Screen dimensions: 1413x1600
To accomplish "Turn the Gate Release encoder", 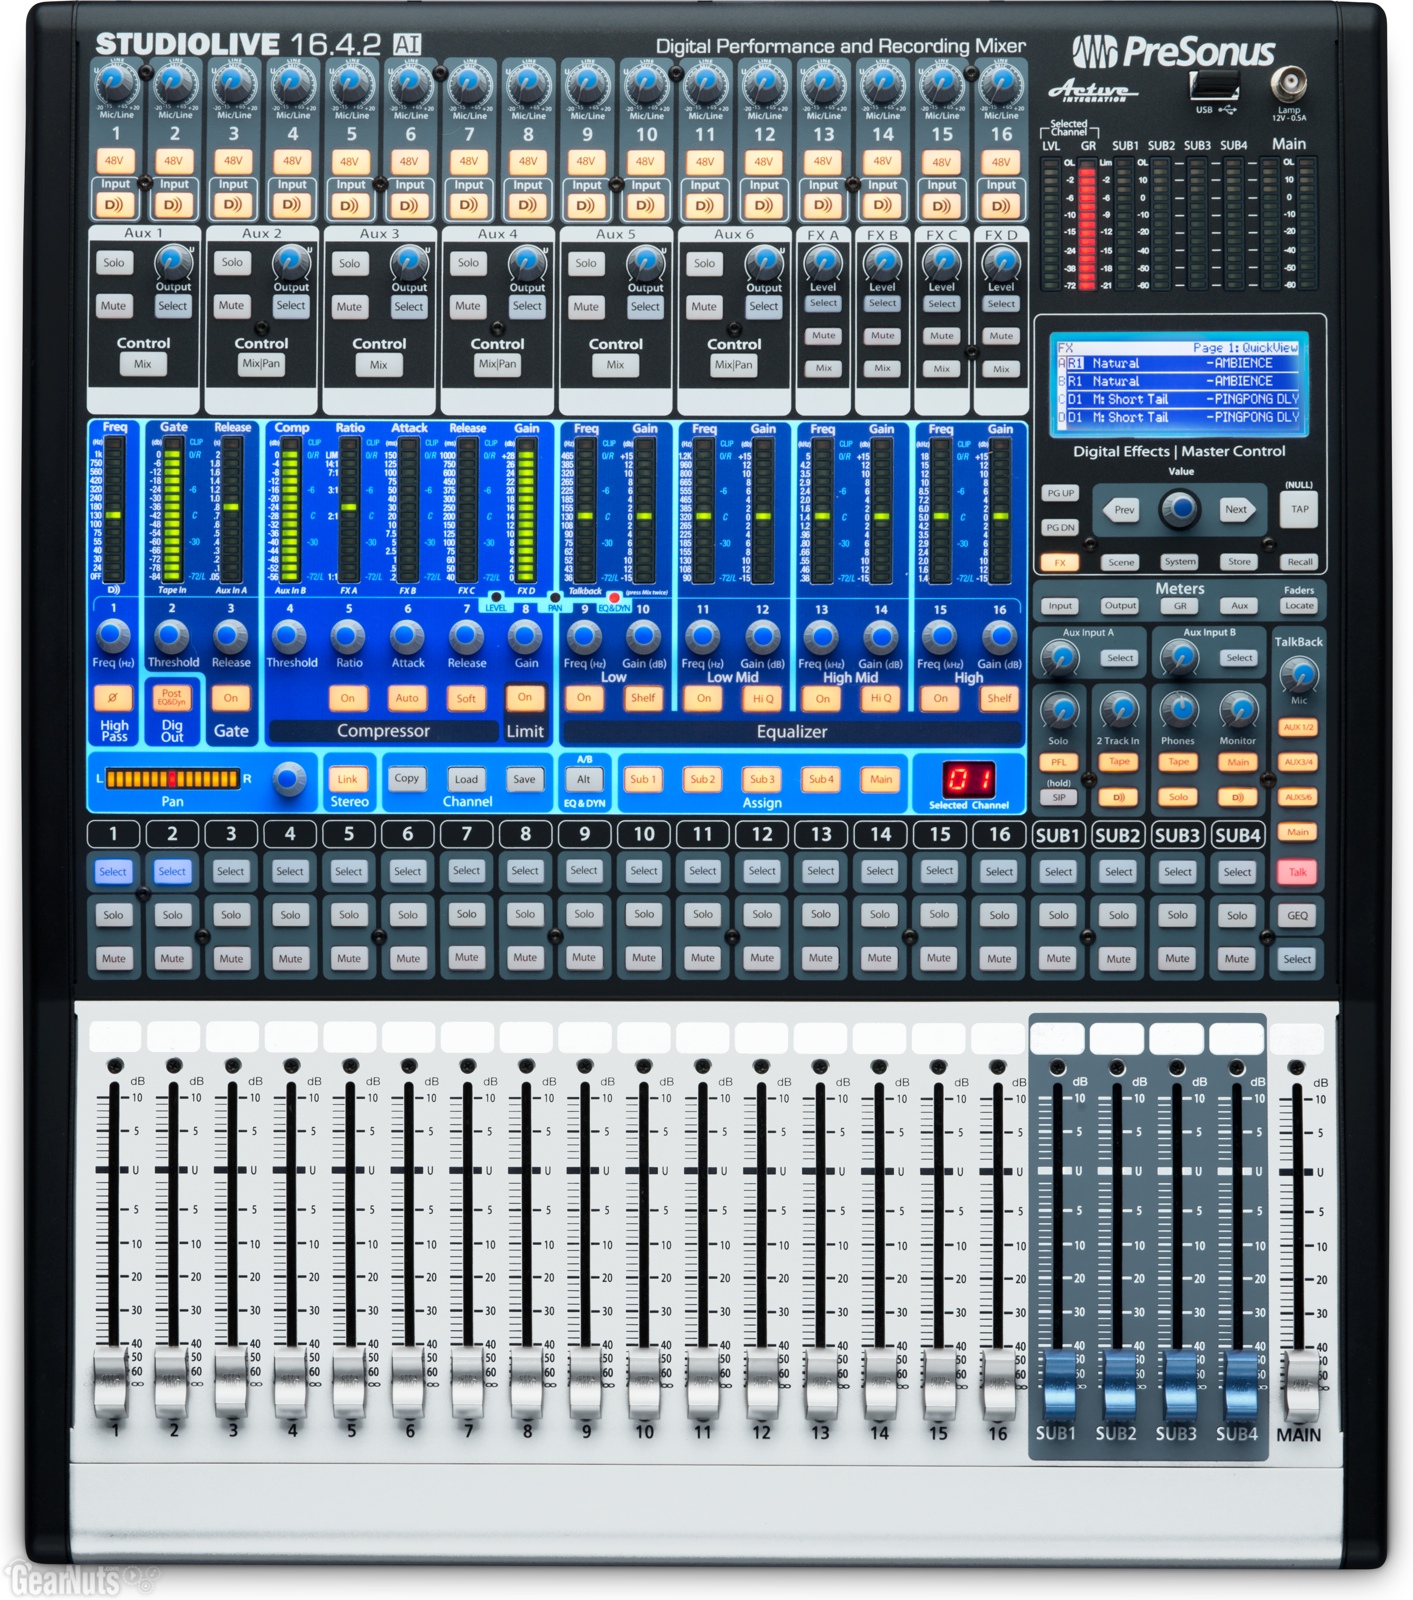I will coord(231,635).
